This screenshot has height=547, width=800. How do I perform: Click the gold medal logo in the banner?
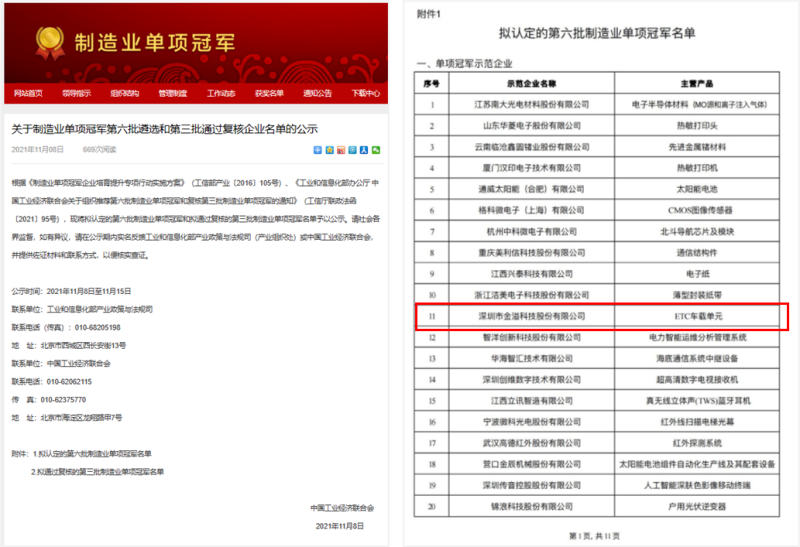49,42
